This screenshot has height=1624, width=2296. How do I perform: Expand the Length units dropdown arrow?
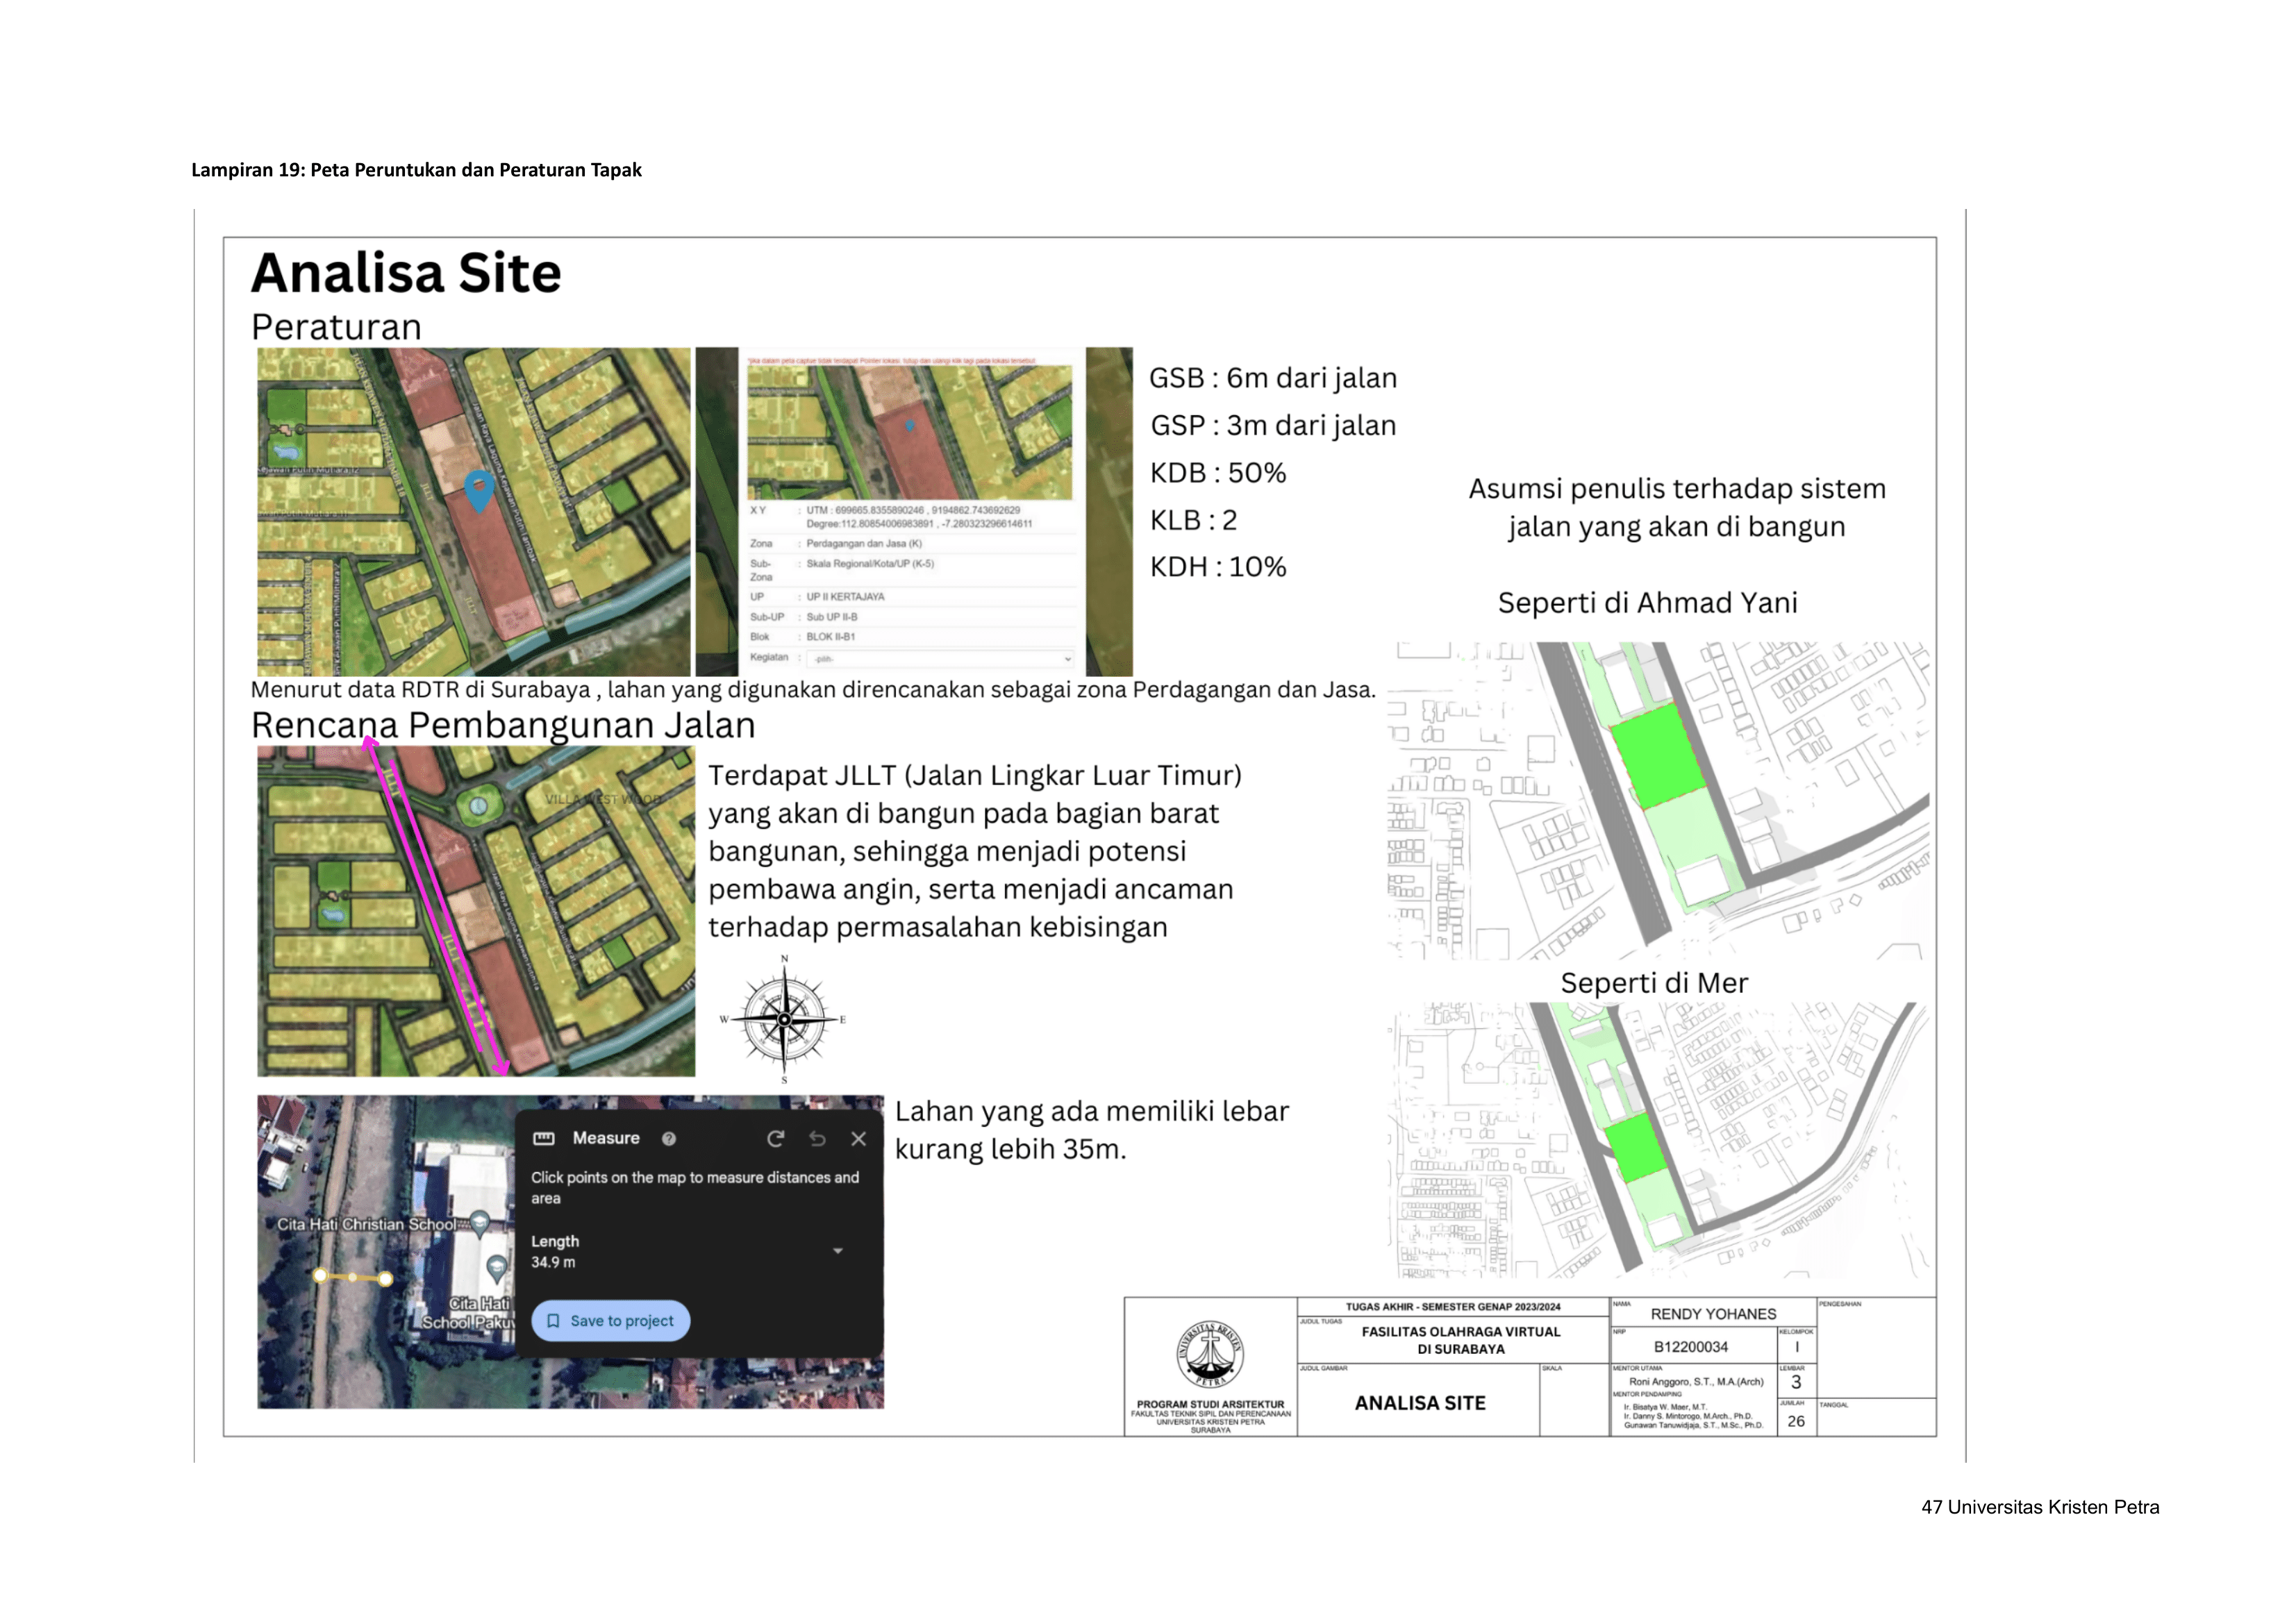click(838, 1251)
